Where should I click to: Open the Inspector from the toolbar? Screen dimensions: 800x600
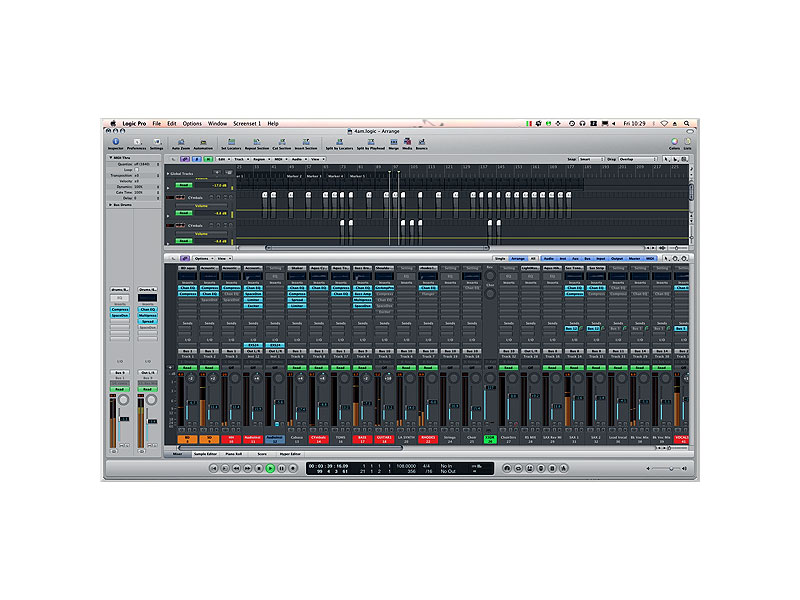115,143
